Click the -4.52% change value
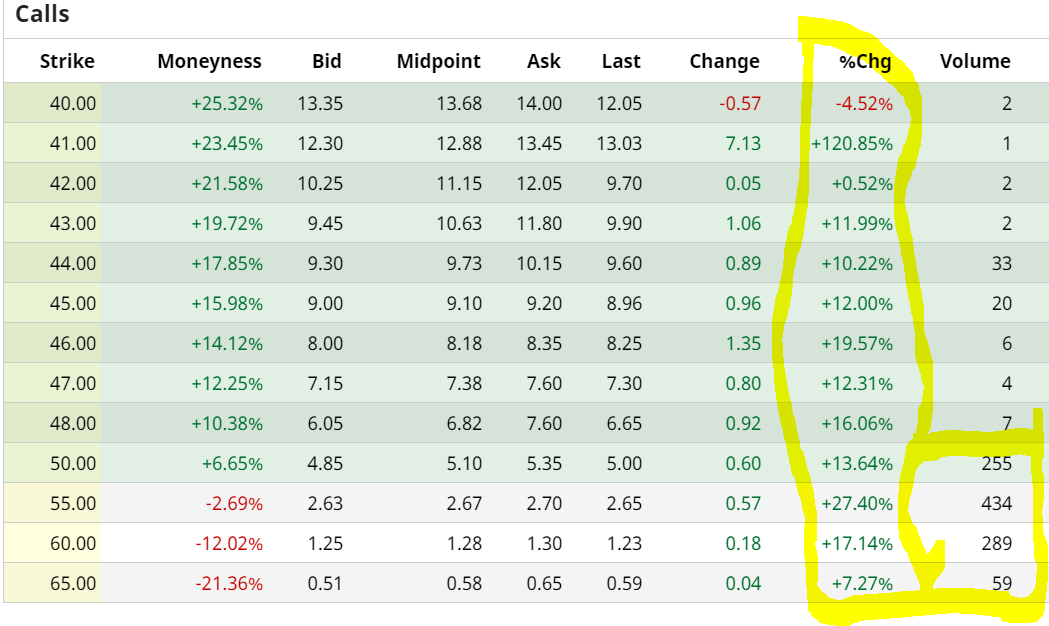 coord(864,103)
